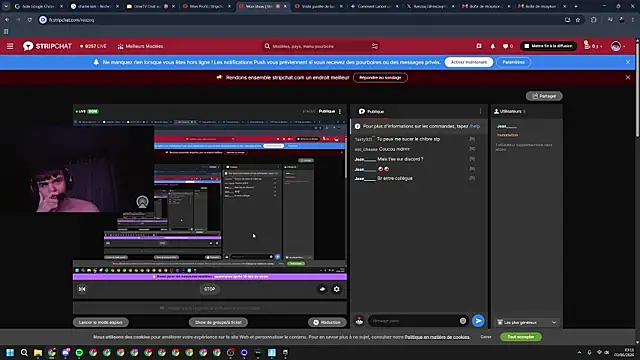Send chat message with blue arrow button
Image resolution: width=640 pixels, height=360 pixels.
[x=478, y=321]
